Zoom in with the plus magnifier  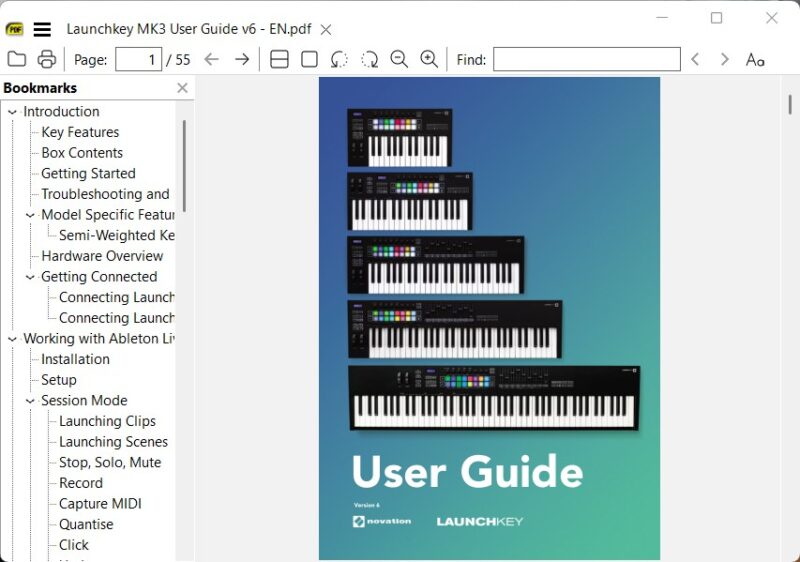429,59
